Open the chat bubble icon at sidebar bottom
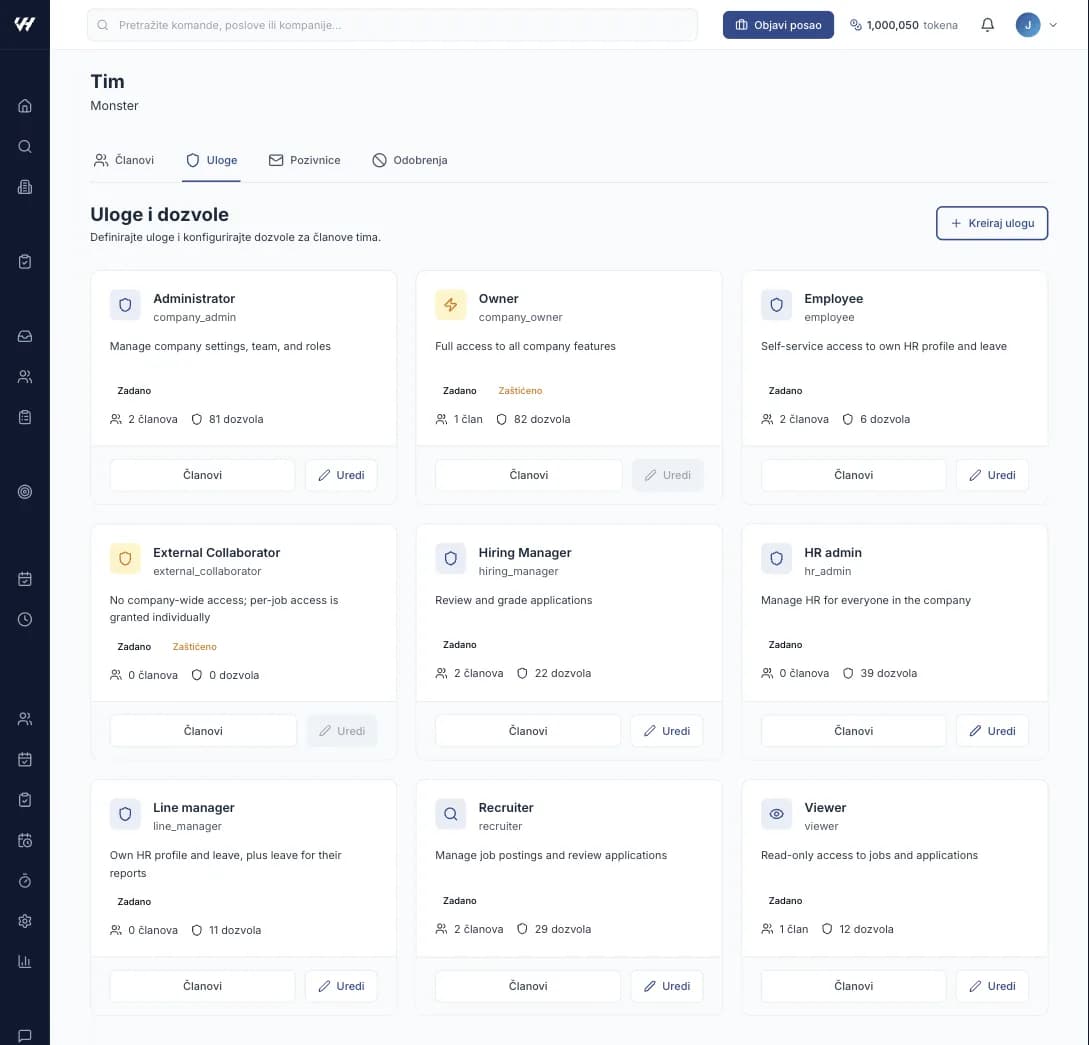1089x1045 pixels. 24,1036
